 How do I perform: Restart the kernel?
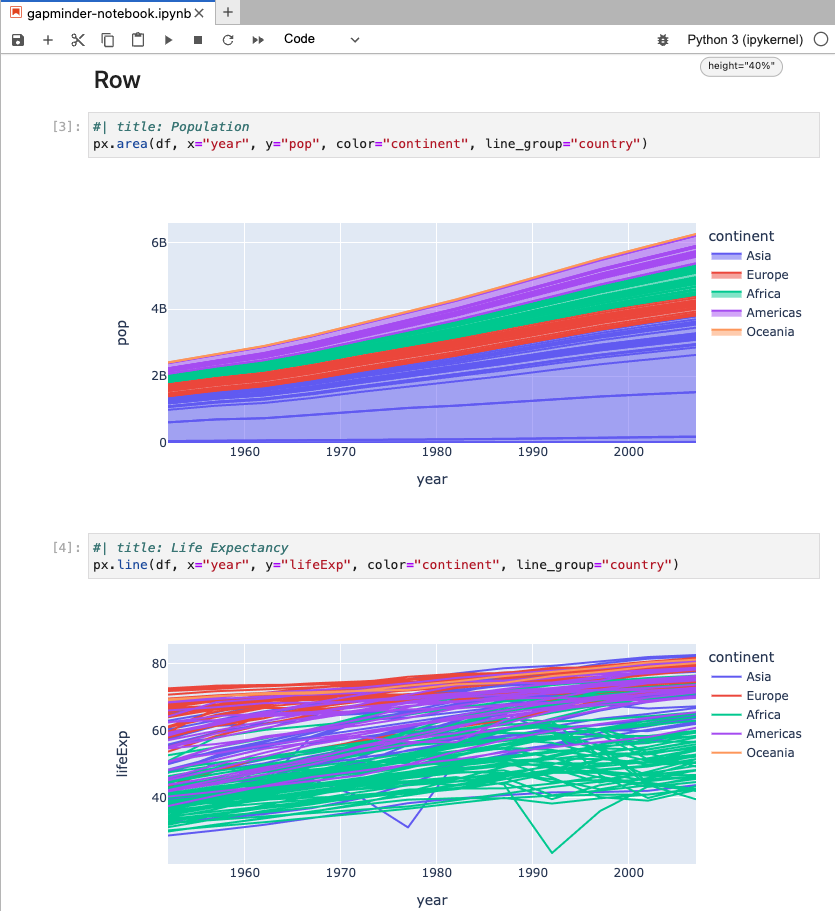click(227, 40)
